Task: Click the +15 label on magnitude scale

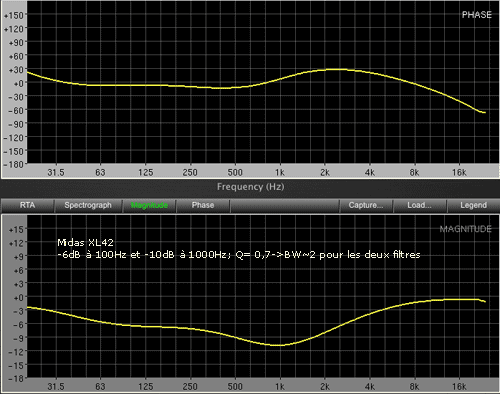Action: coord(16,230)
